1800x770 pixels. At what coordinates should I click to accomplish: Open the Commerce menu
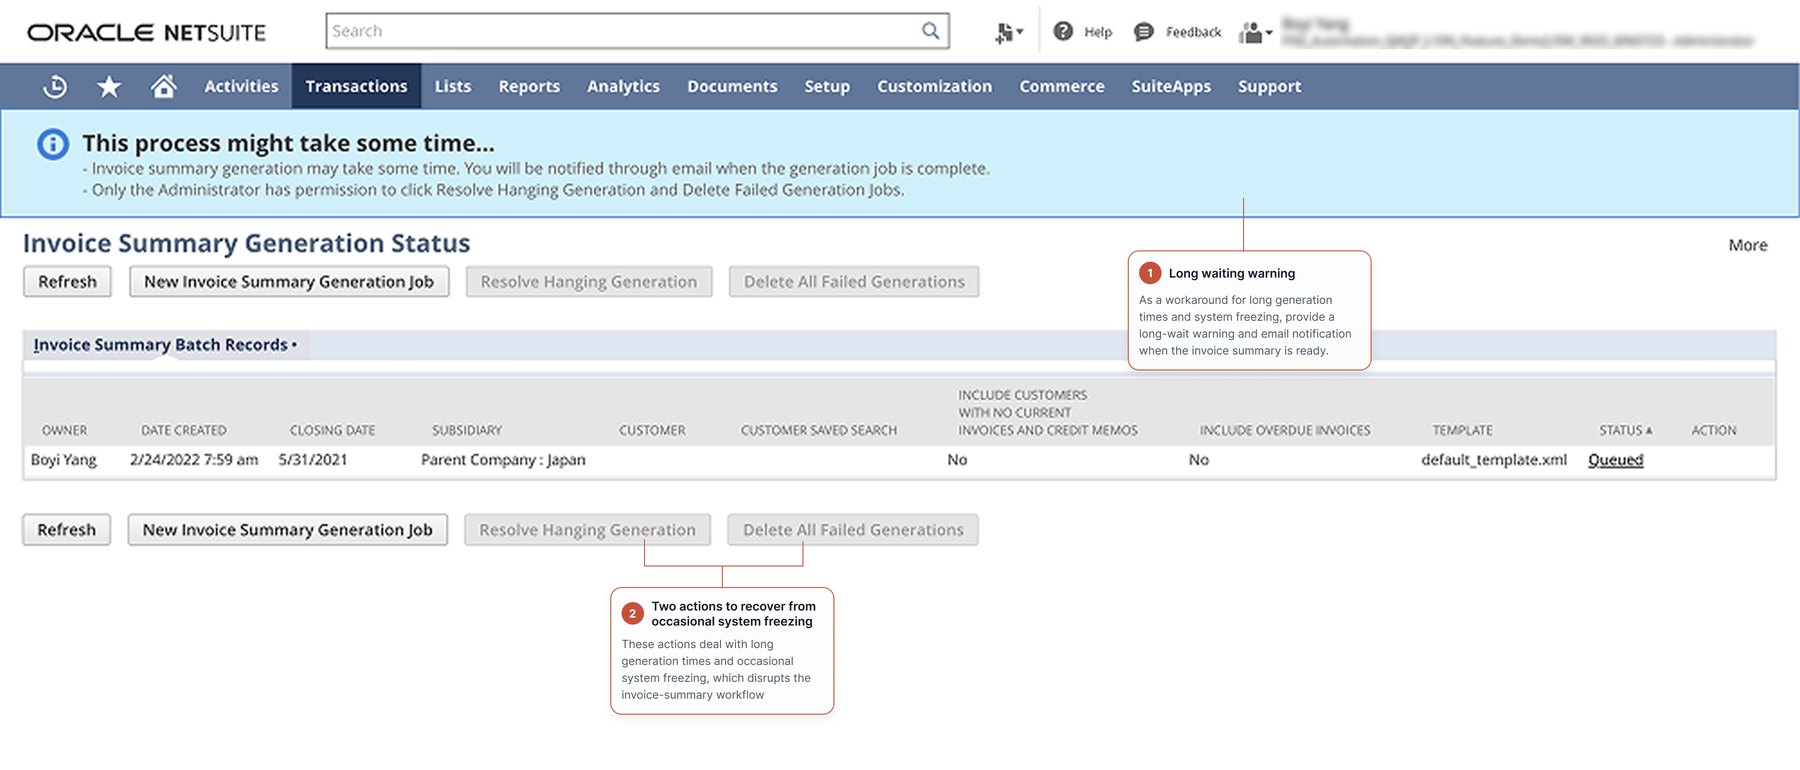tap(1062, 87)
